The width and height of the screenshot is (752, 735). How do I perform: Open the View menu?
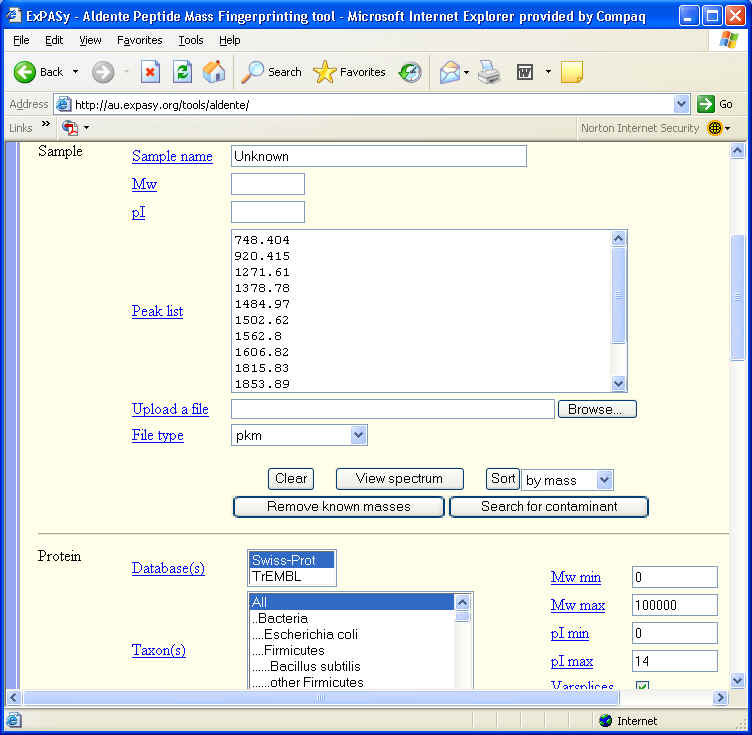[90, 40]
